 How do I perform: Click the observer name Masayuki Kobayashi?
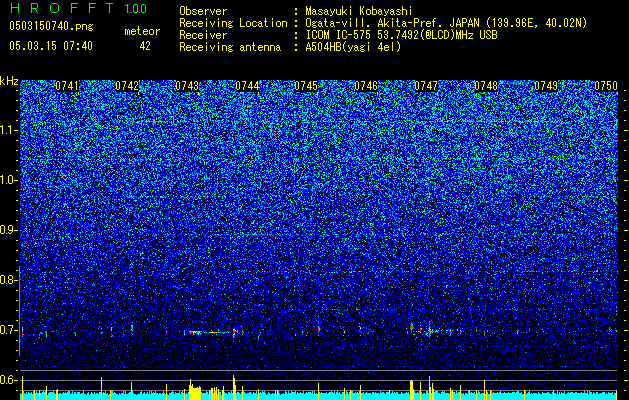pos(359,11)
